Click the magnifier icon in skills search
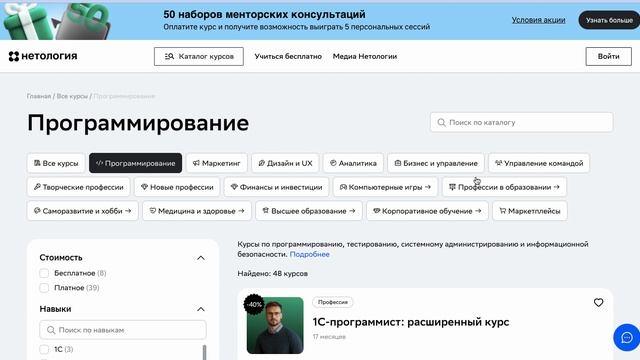 [x=51, y=330]
